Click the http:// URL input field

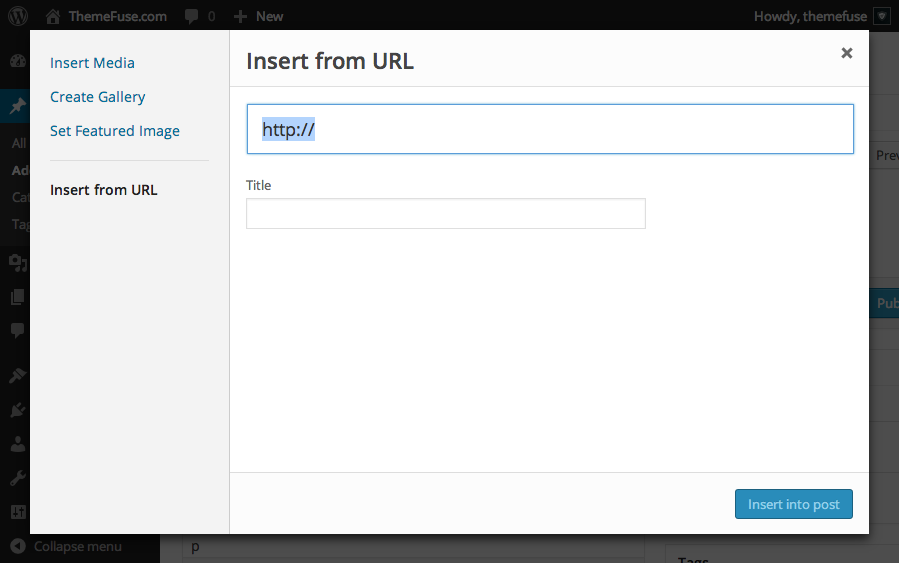coord(550,129)
